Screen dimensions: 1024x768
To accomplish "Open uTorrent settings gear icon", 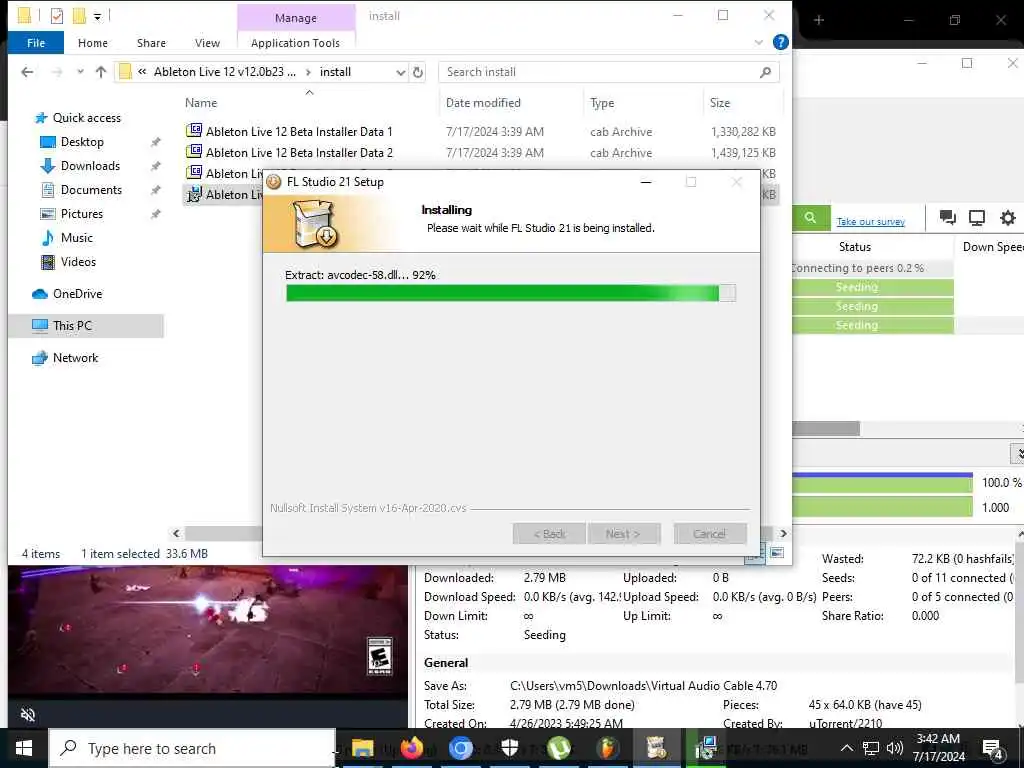I will coord(1008,217).
